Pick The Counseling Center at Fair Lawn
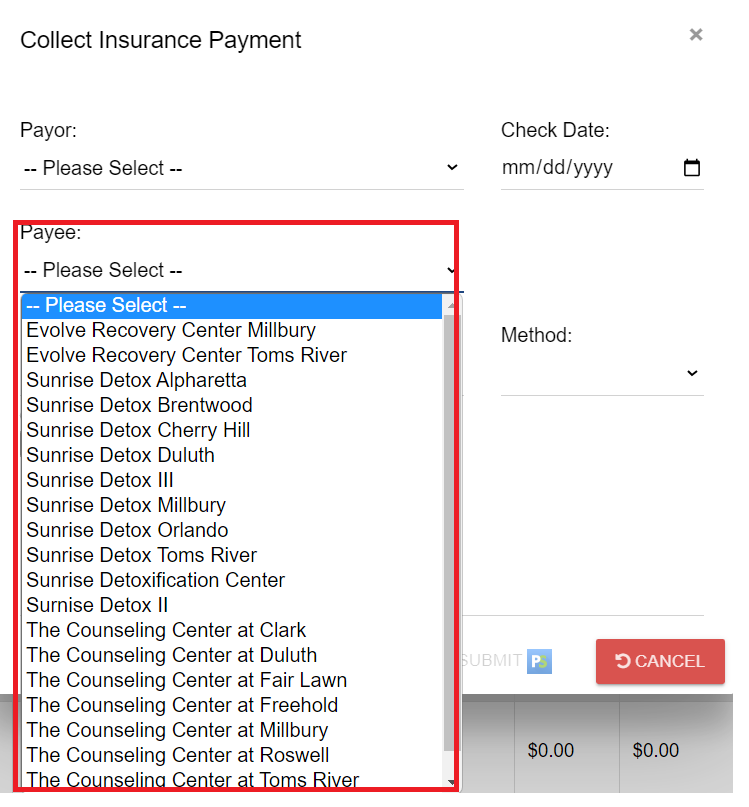 point(187,680)
